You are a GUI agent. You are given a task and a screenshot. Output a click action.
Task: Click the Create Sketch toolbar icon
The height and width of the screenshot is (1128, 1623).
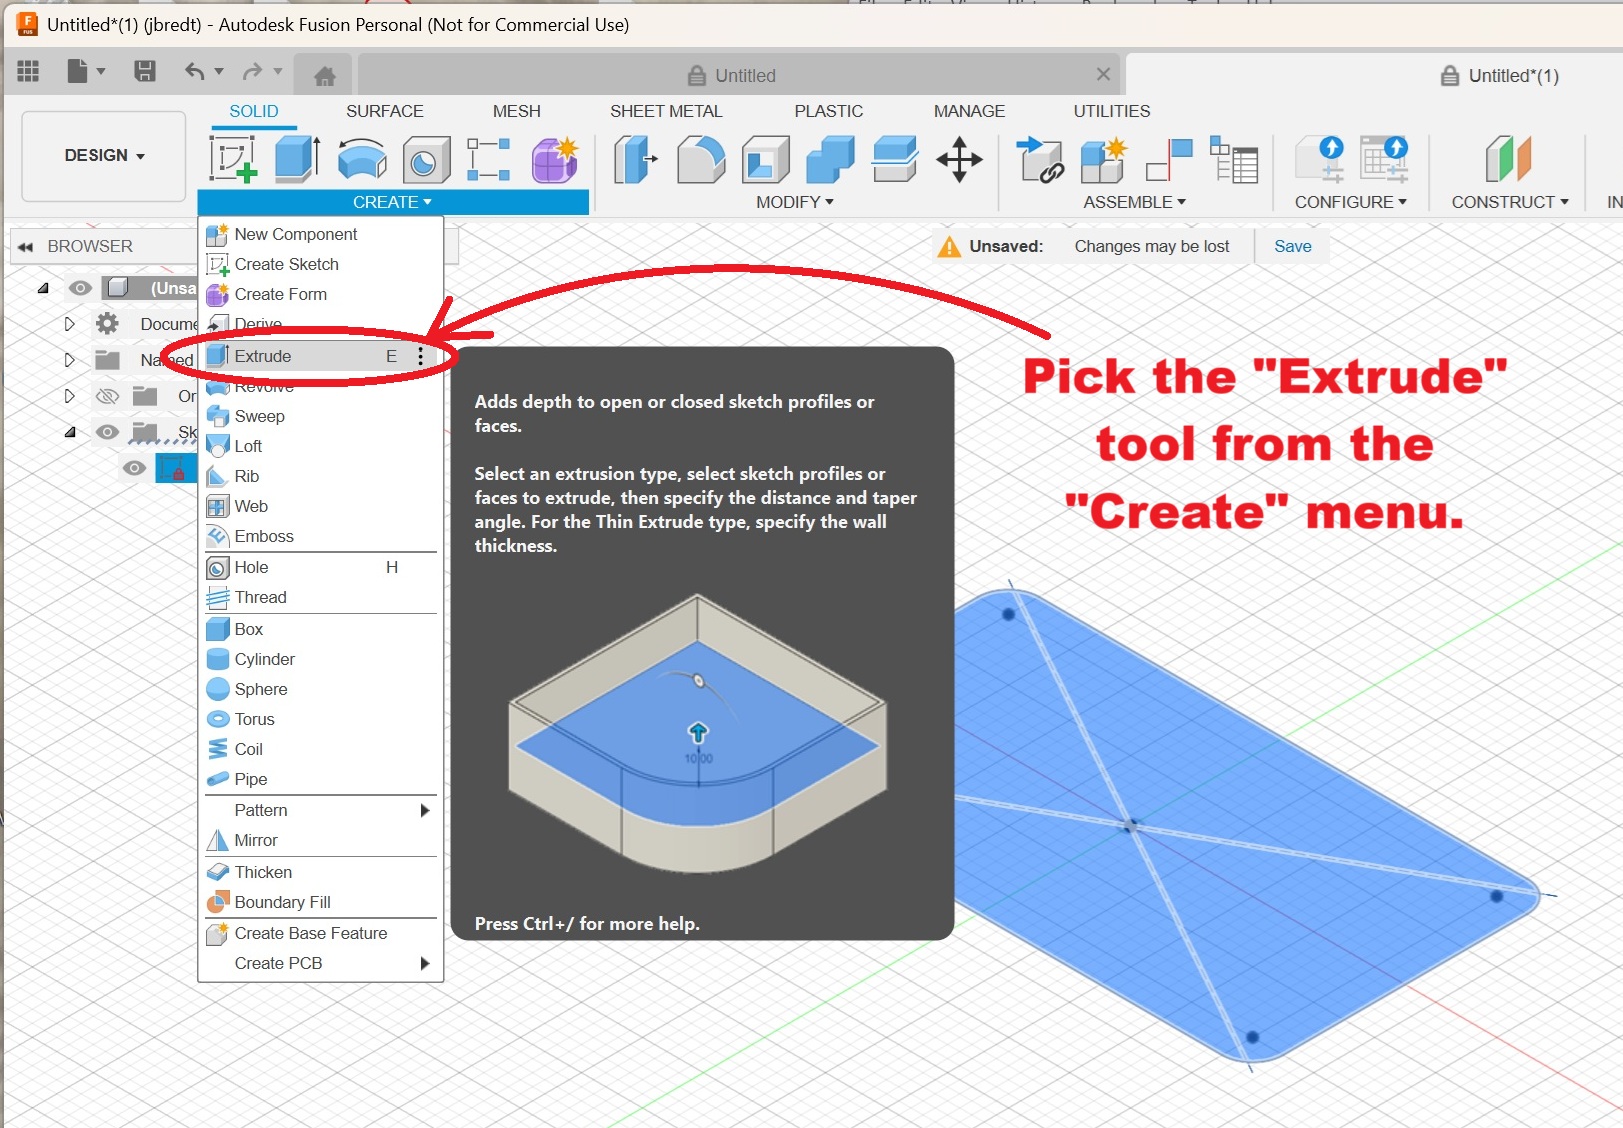tap(233, 159)
